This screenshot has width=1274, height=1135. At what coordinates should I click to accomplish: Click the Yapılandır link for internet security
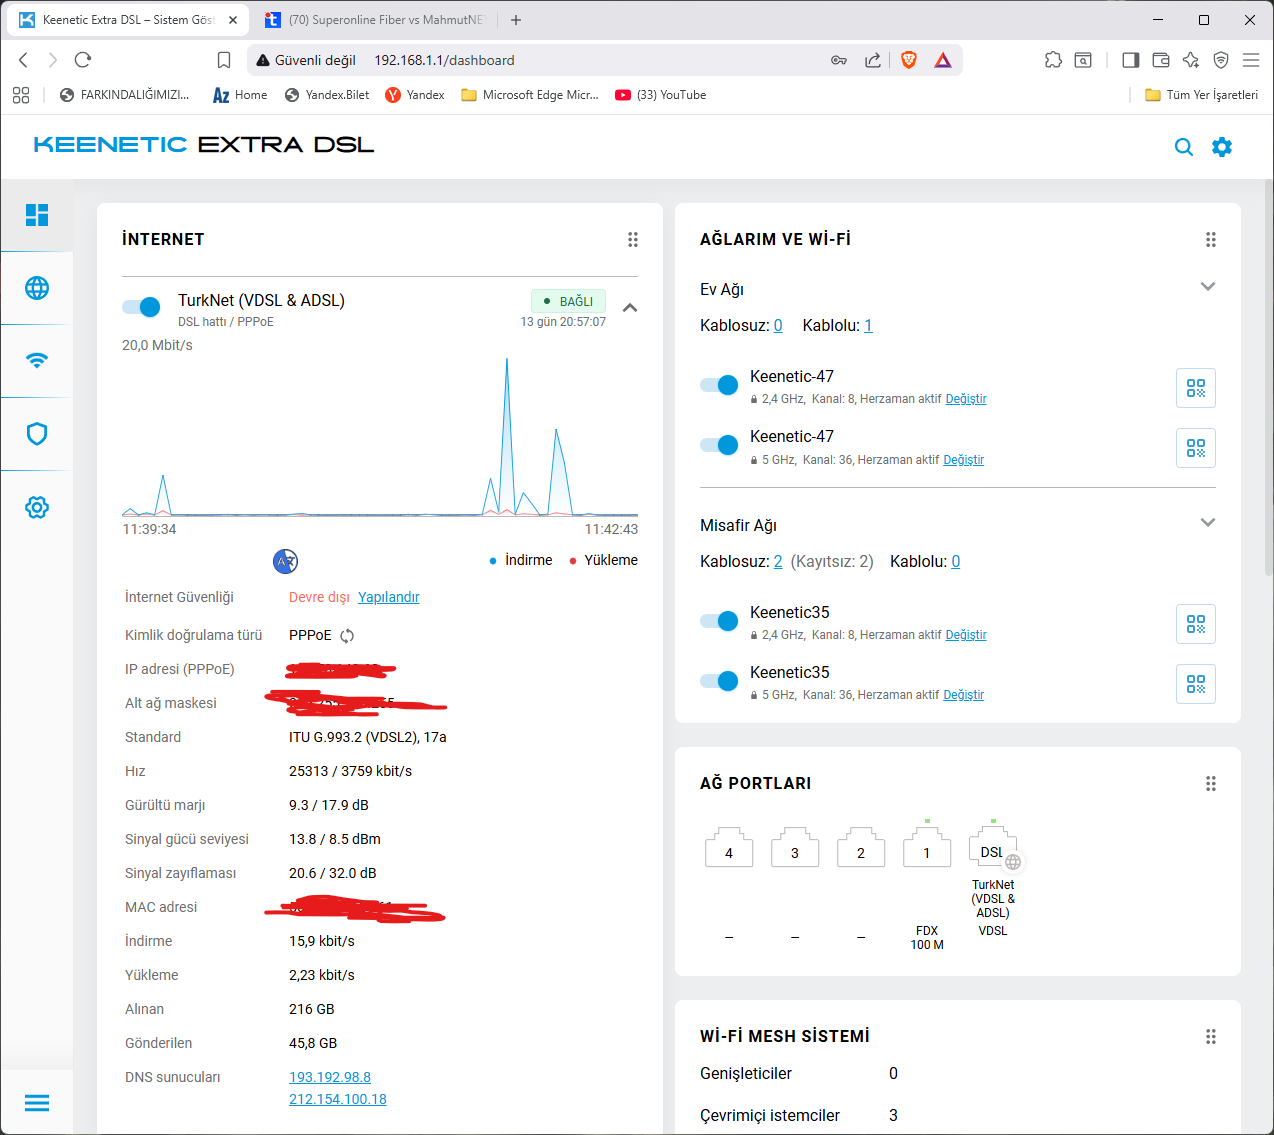[389, 597]
